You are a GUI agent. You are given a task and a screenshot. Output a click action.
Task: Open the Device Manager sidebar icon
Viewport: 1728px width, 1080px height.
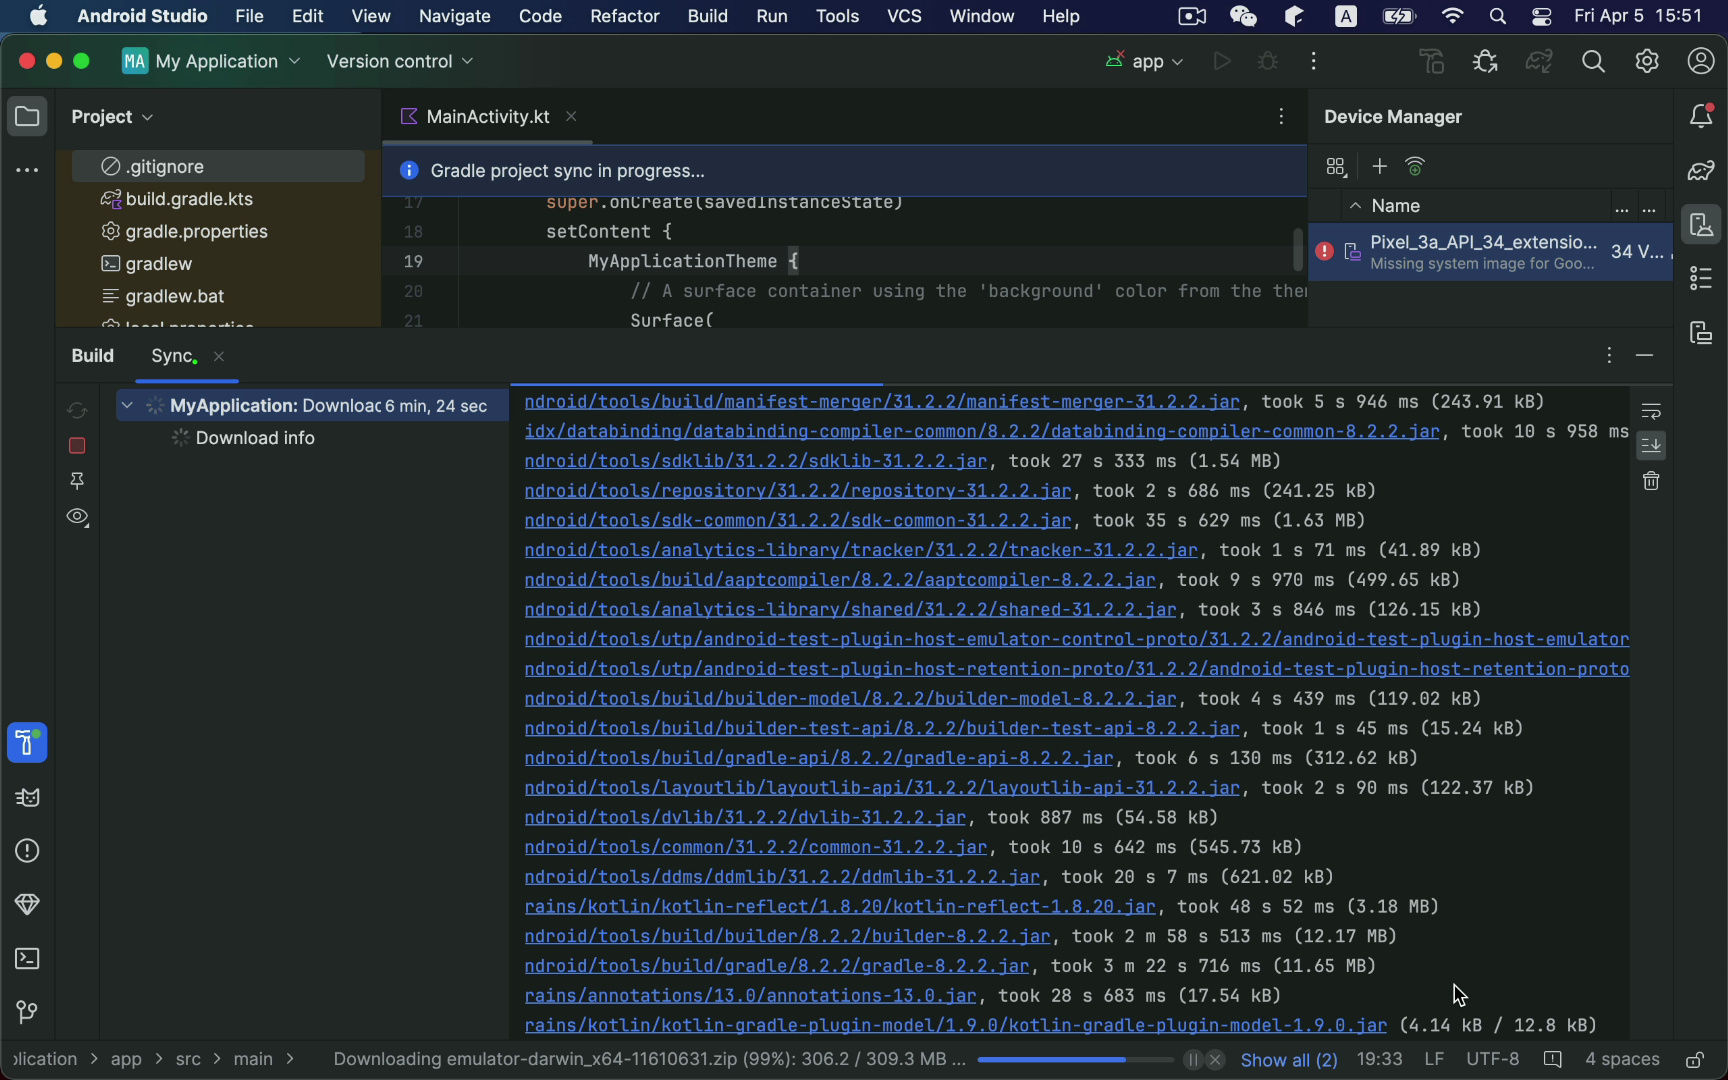pos(1701,225)
